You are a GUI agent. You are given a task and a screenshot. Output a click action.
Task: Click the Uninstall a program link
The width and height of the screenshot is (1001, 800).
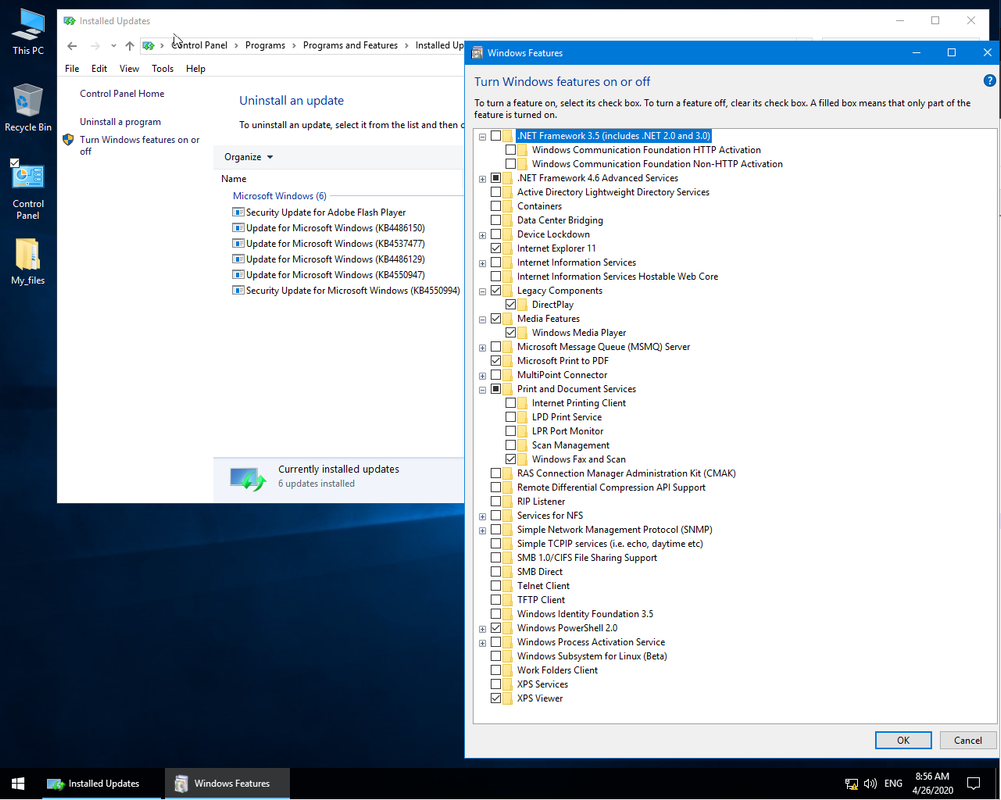[x=120, y=121]
